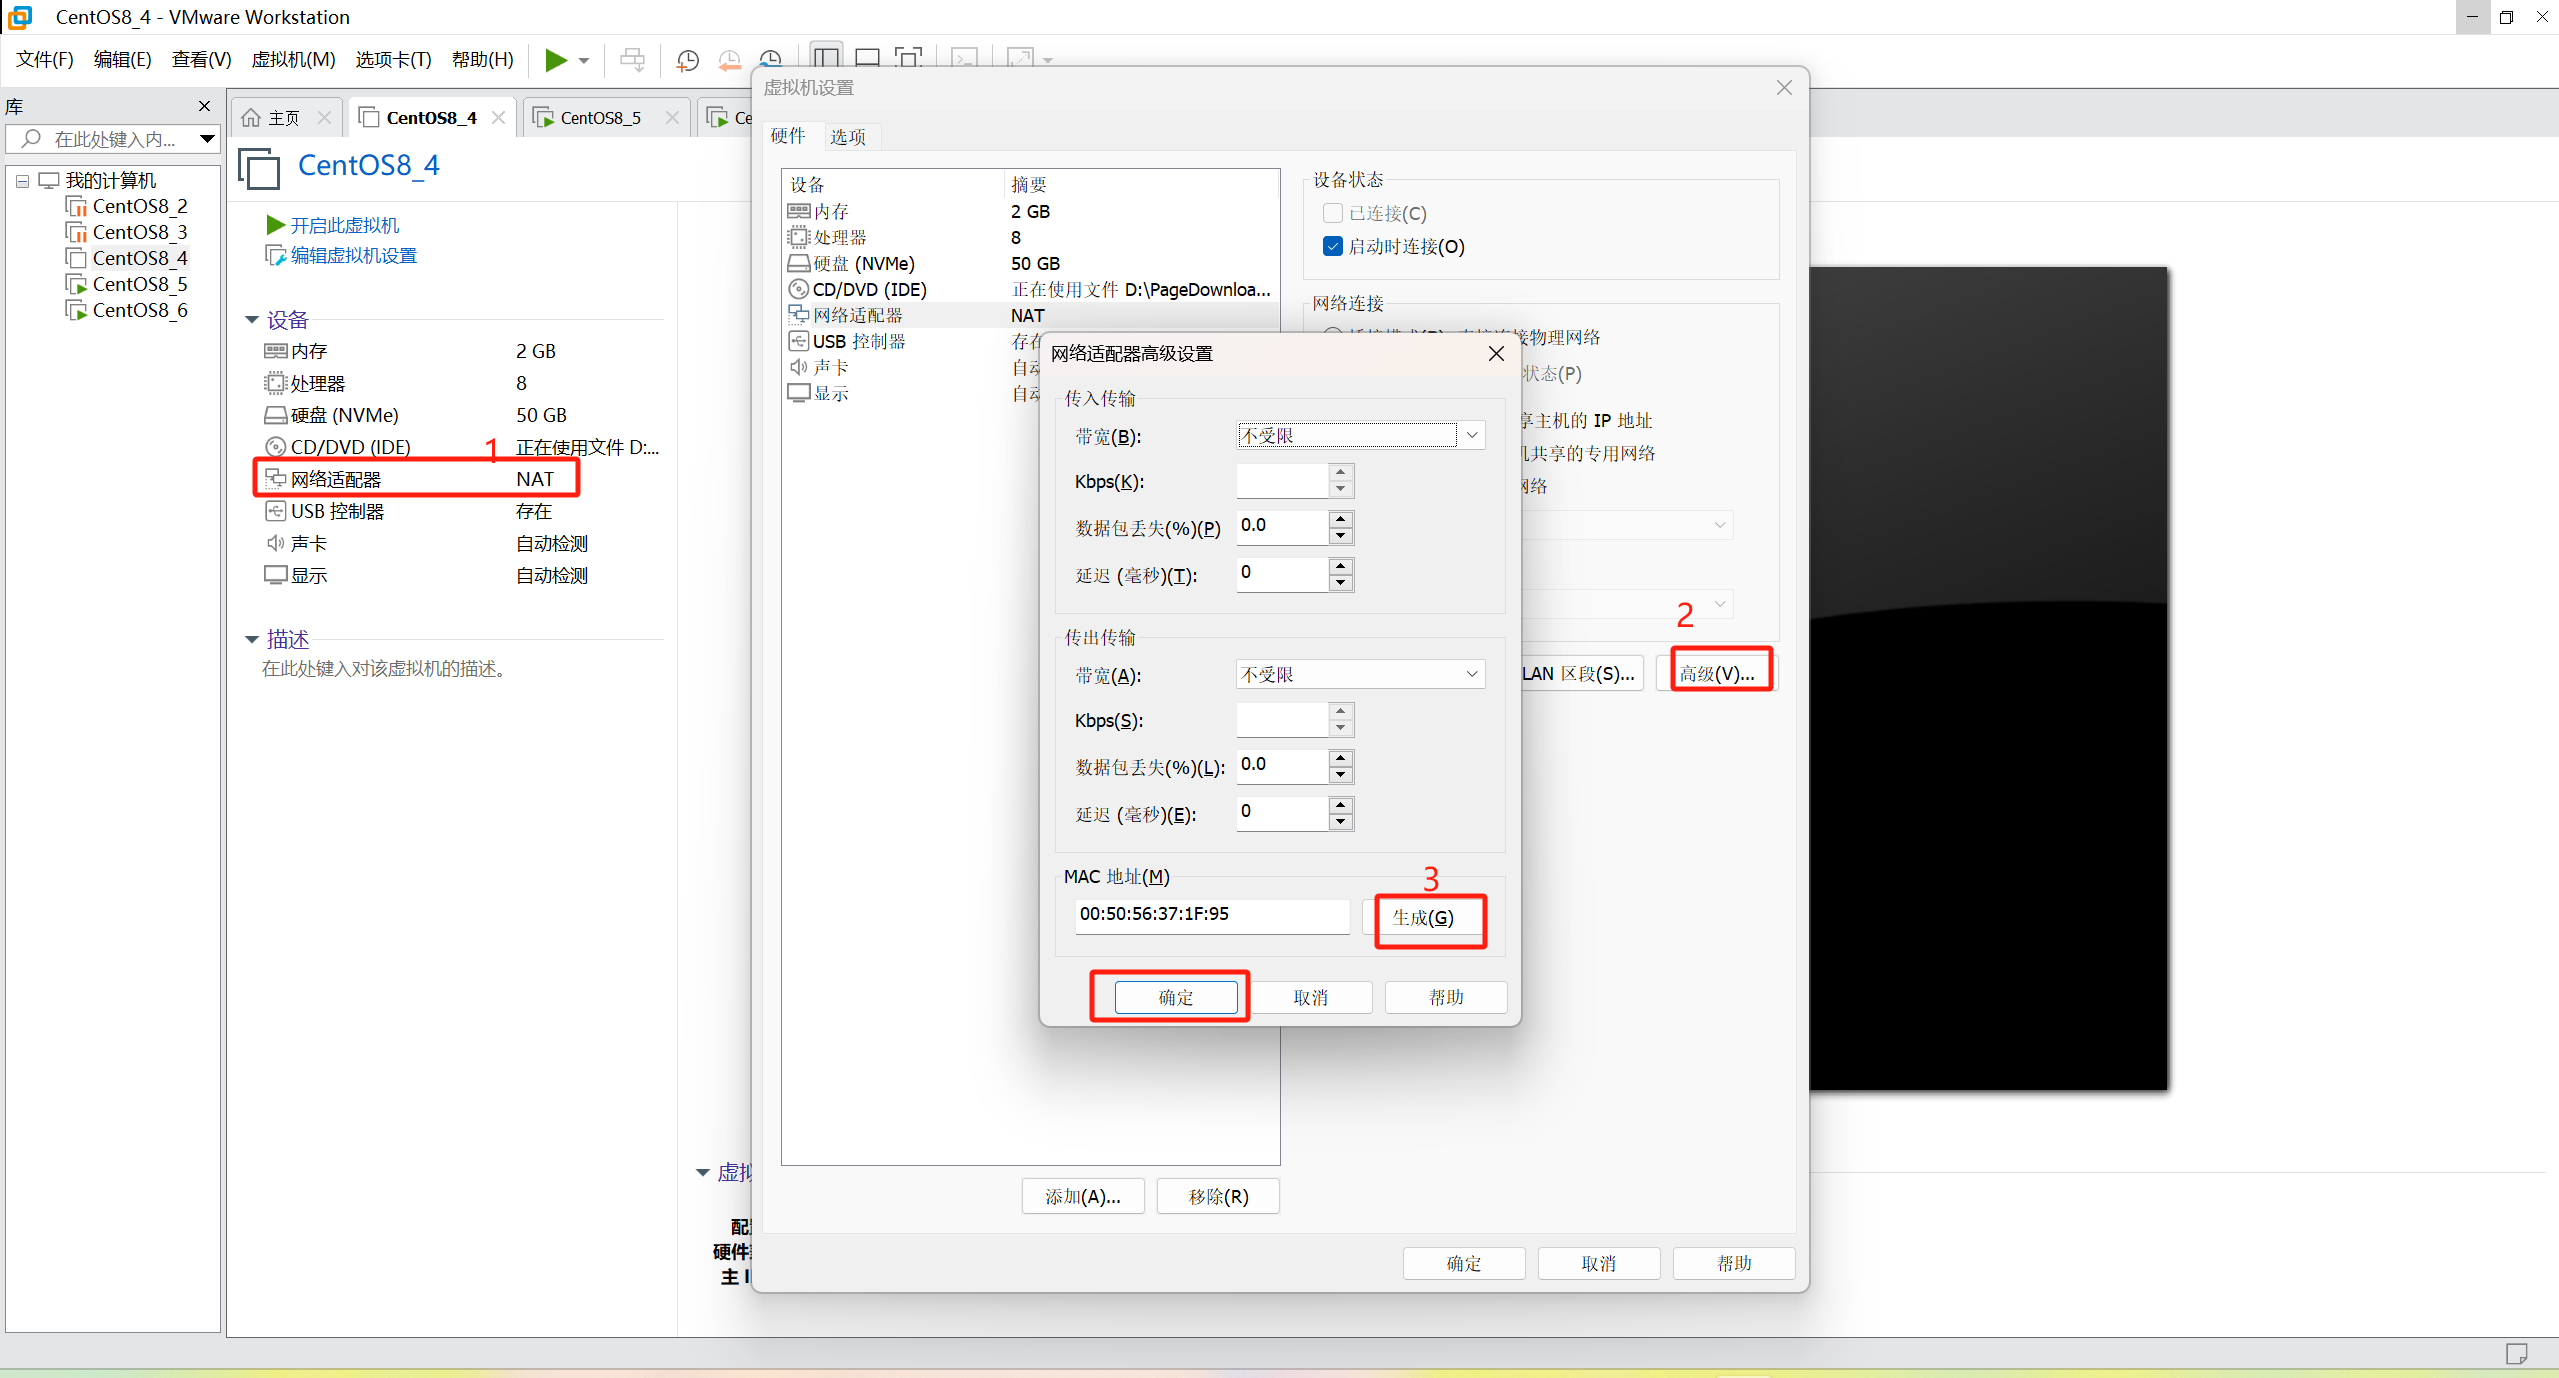Toggle the thumbnail bar toolbar icon
2559x1378 pixels.
point(867,58)
